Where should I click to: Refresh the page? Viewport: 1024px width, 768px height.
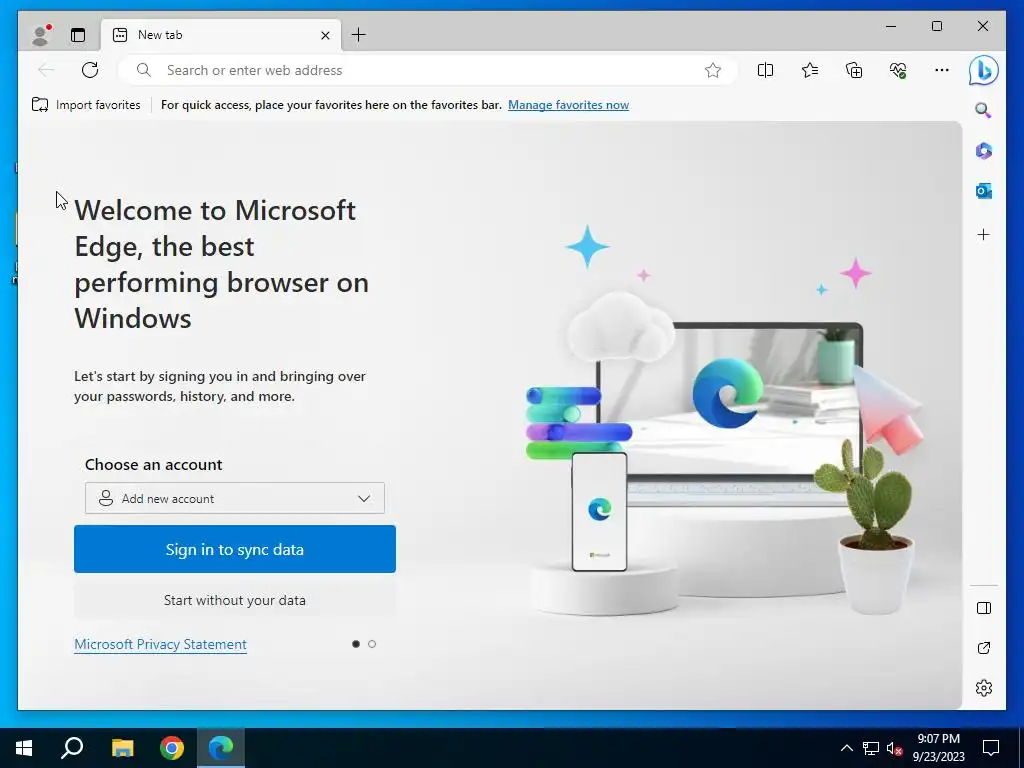(90, 70)
